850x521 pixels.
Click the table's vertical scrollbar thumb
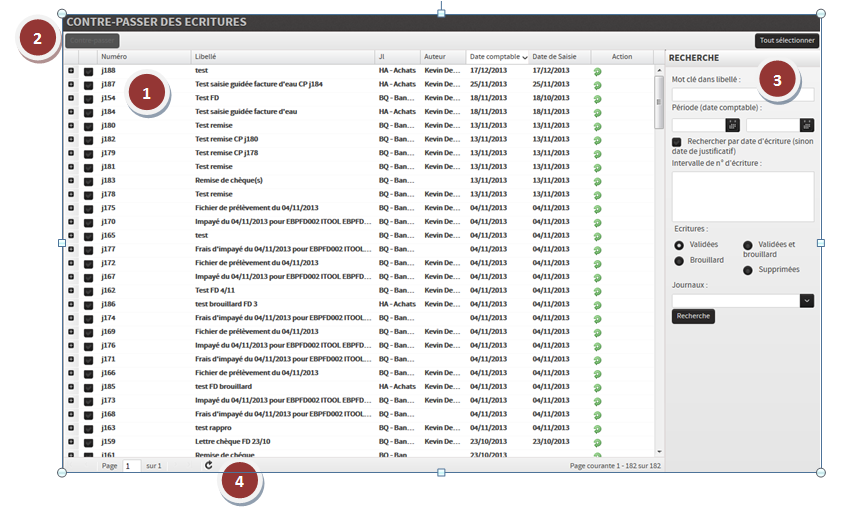659,102
